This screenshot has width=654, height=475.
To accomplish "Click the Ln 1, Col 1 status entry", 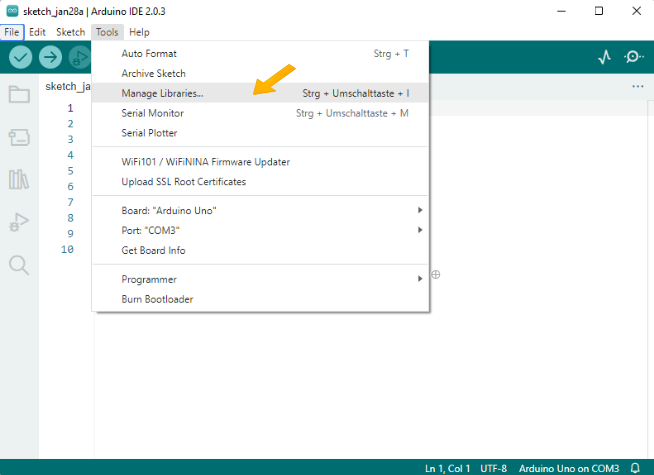I will click(447, 468).
